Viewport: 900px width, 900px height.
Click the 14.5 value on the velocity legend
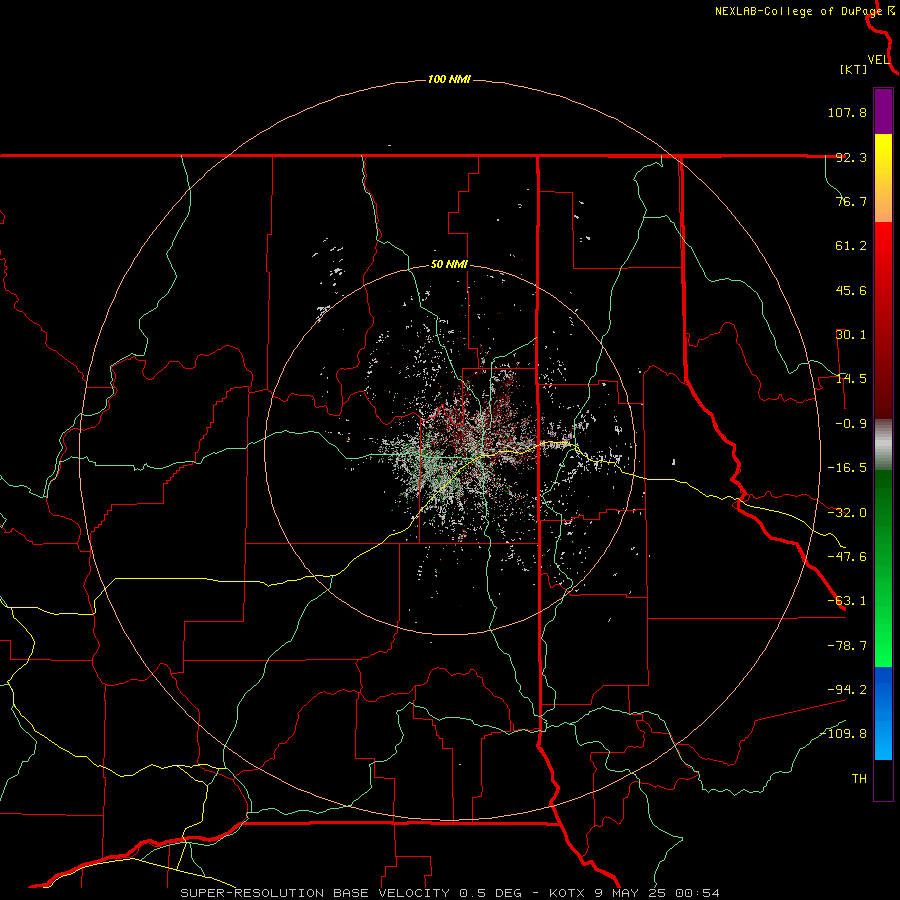click(851, 379)
